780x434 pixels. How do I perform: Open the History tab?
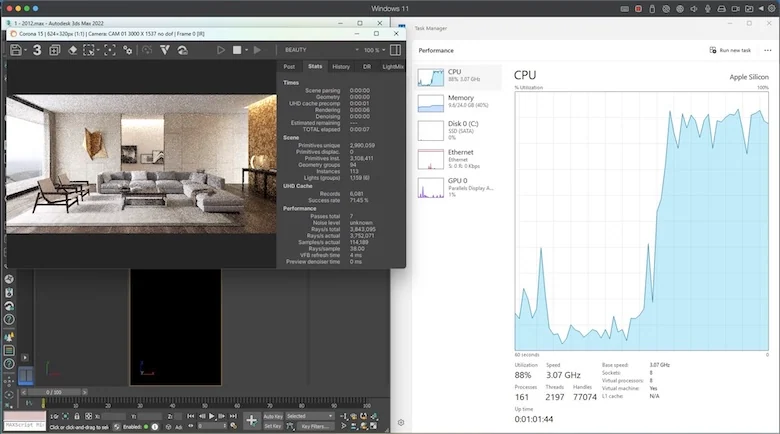tap(341, 66)
